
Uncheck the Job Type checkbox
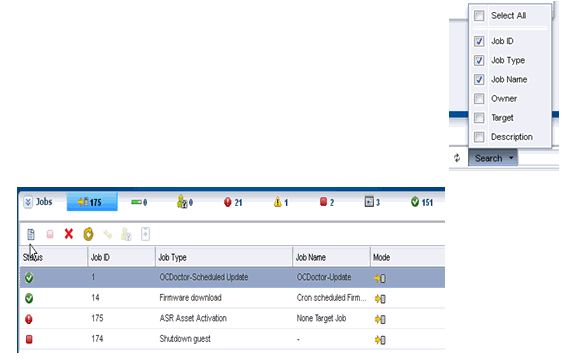479,60
